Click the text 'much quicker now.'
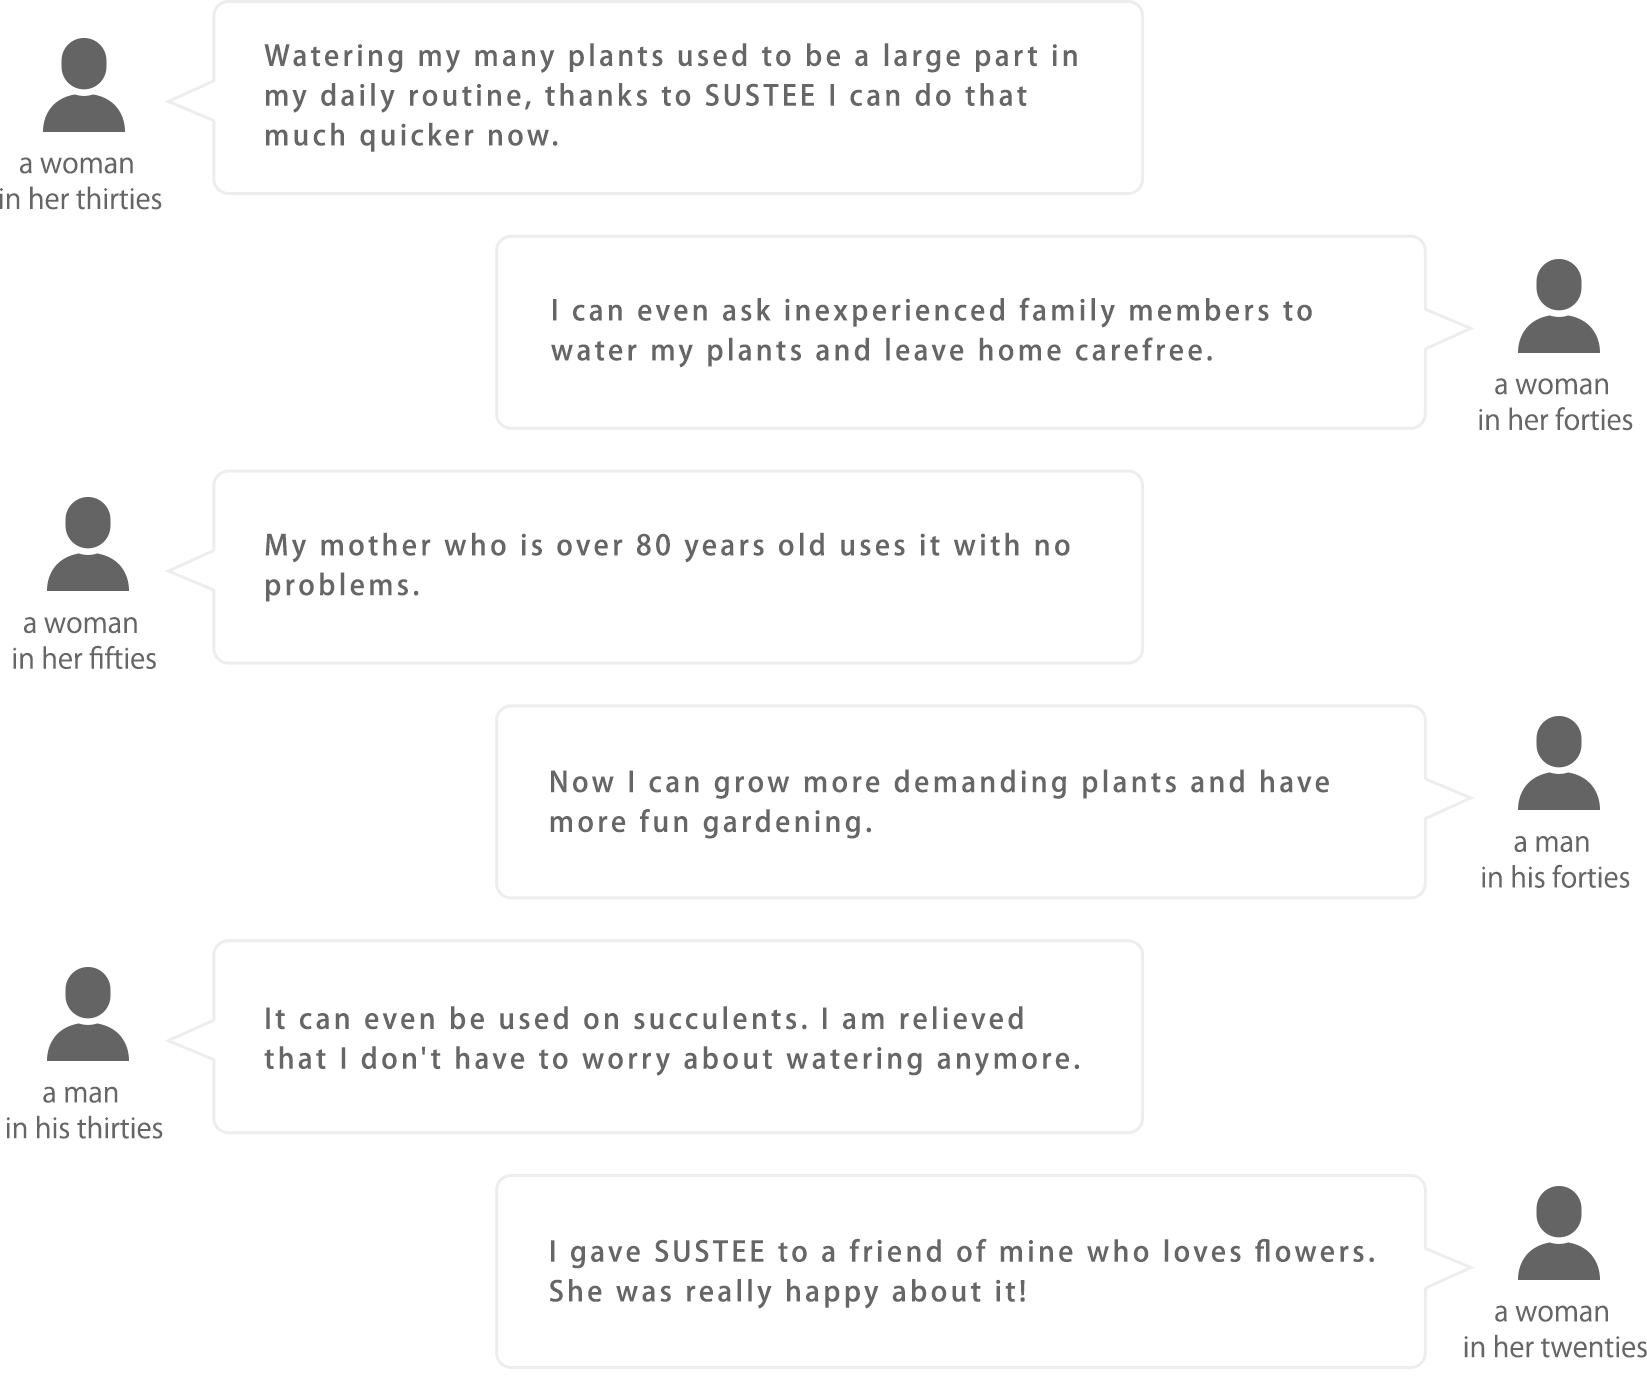The height and width of the screenshot is (1389, 1647). point(412,136)
